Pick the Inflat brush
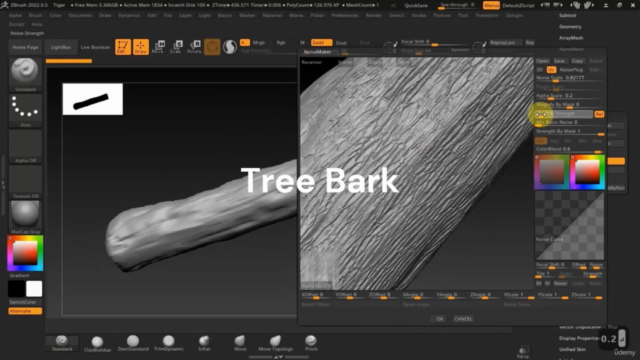This screenshot has height=360, width=640. tap(204, 343)
